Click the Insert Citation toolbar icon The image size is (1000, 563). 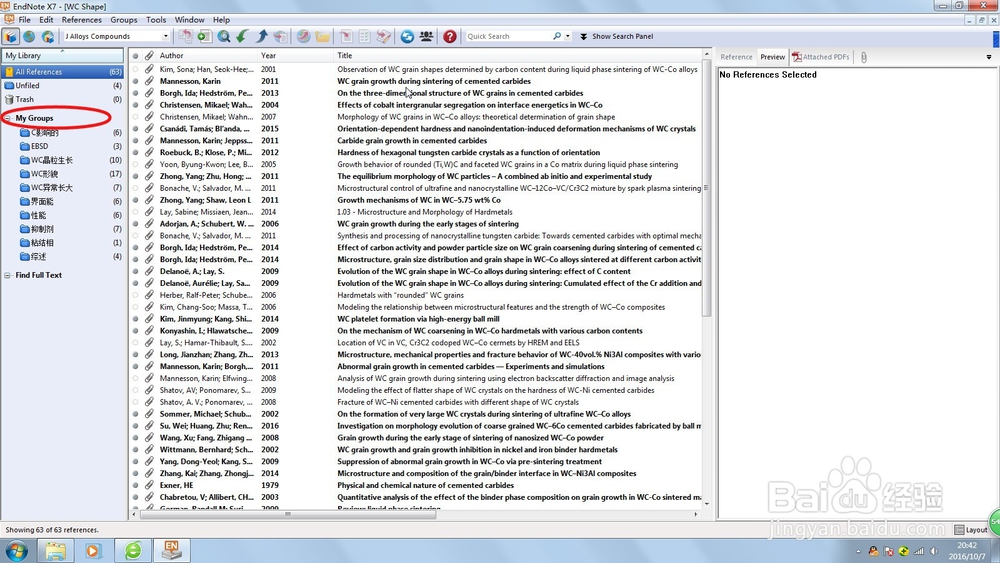point(346,36)
